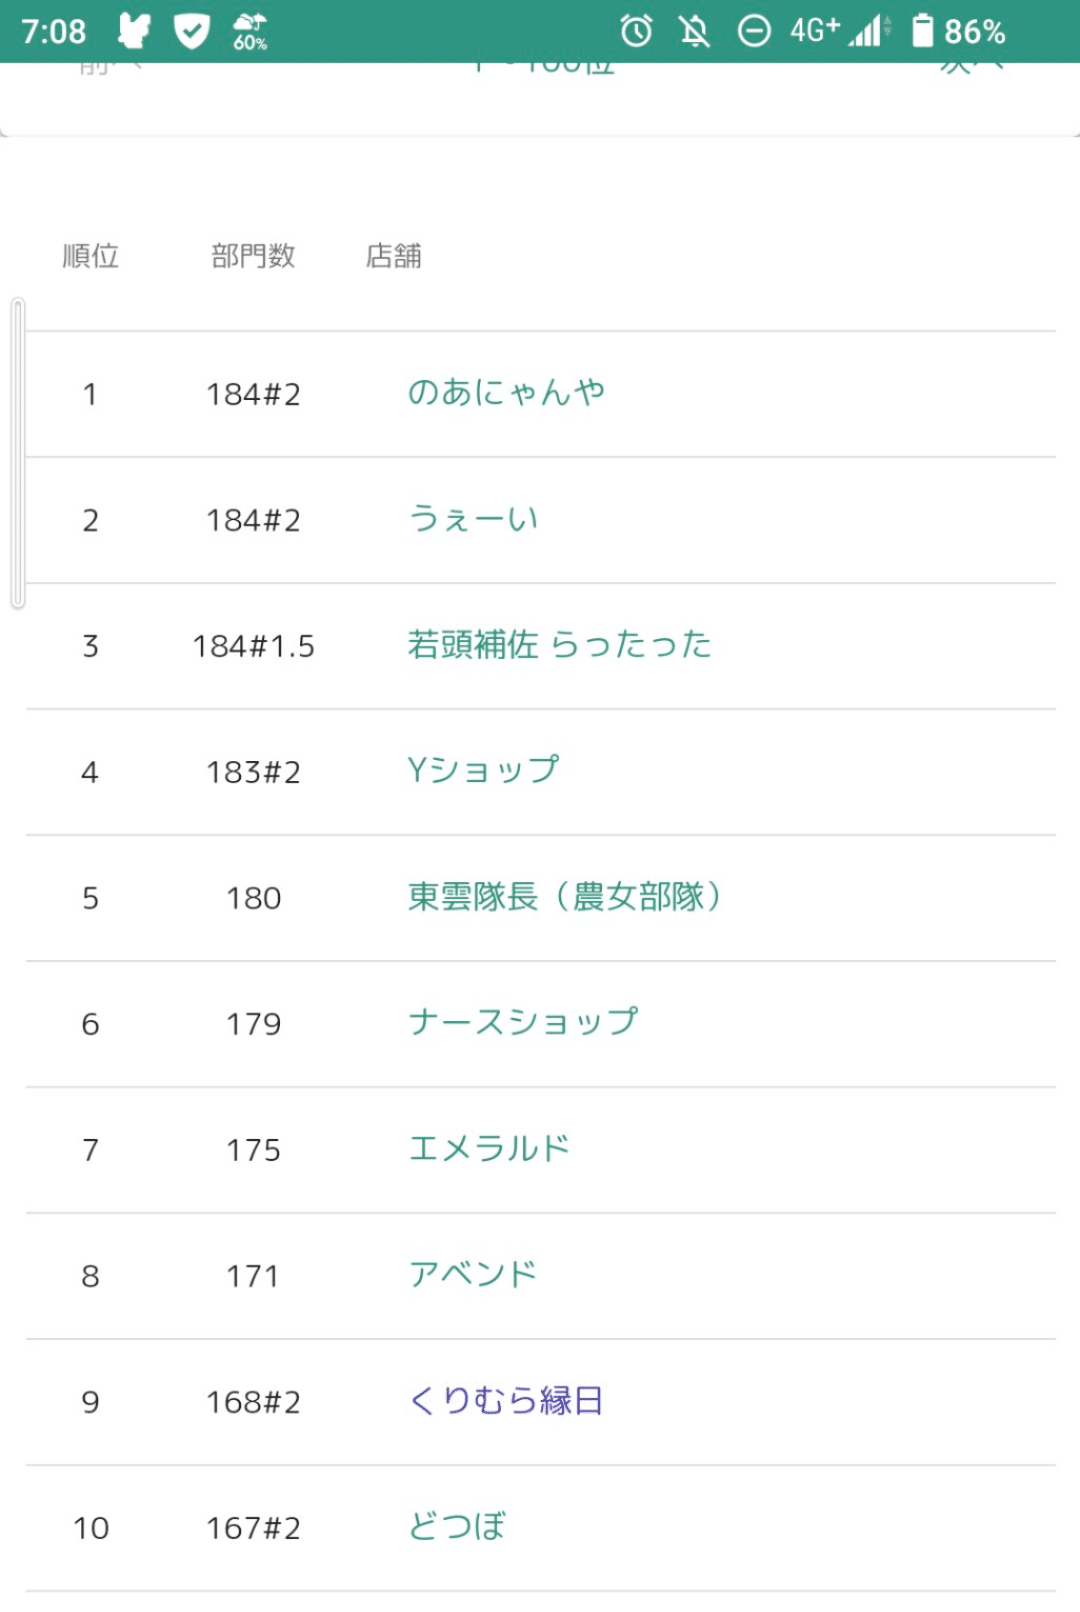
Task: Open 東雲隊長（農女部隊）store link
Action: [565, 897]
